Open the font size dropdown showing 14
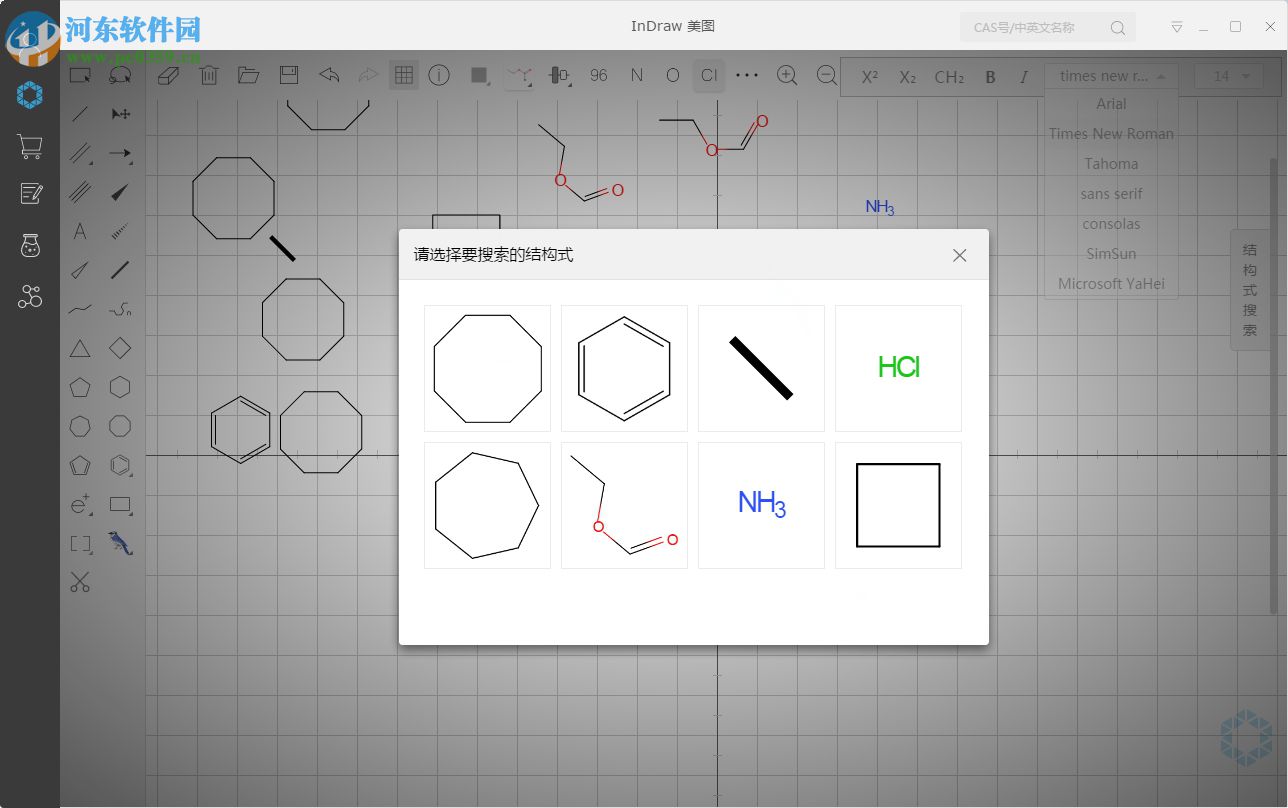 [x=1228, y=76]
